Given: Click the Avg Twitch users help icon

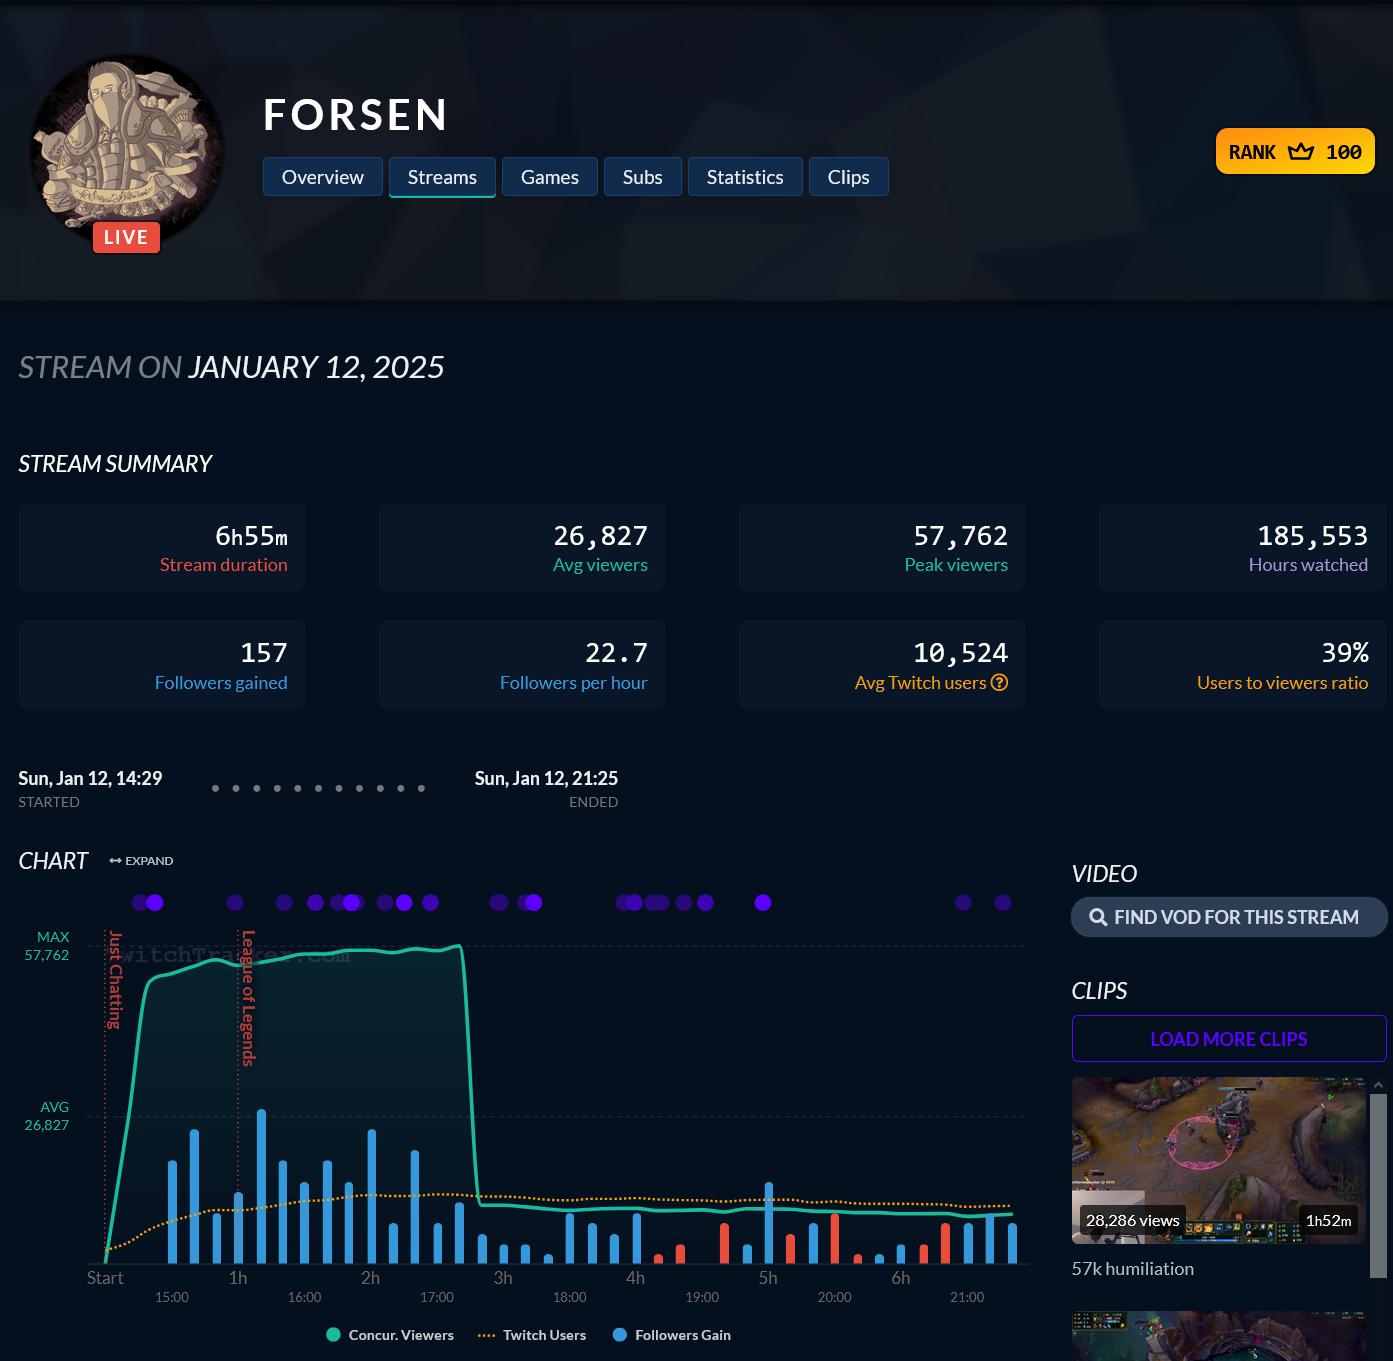Looking at the screenshot, I should pos(999,683).
